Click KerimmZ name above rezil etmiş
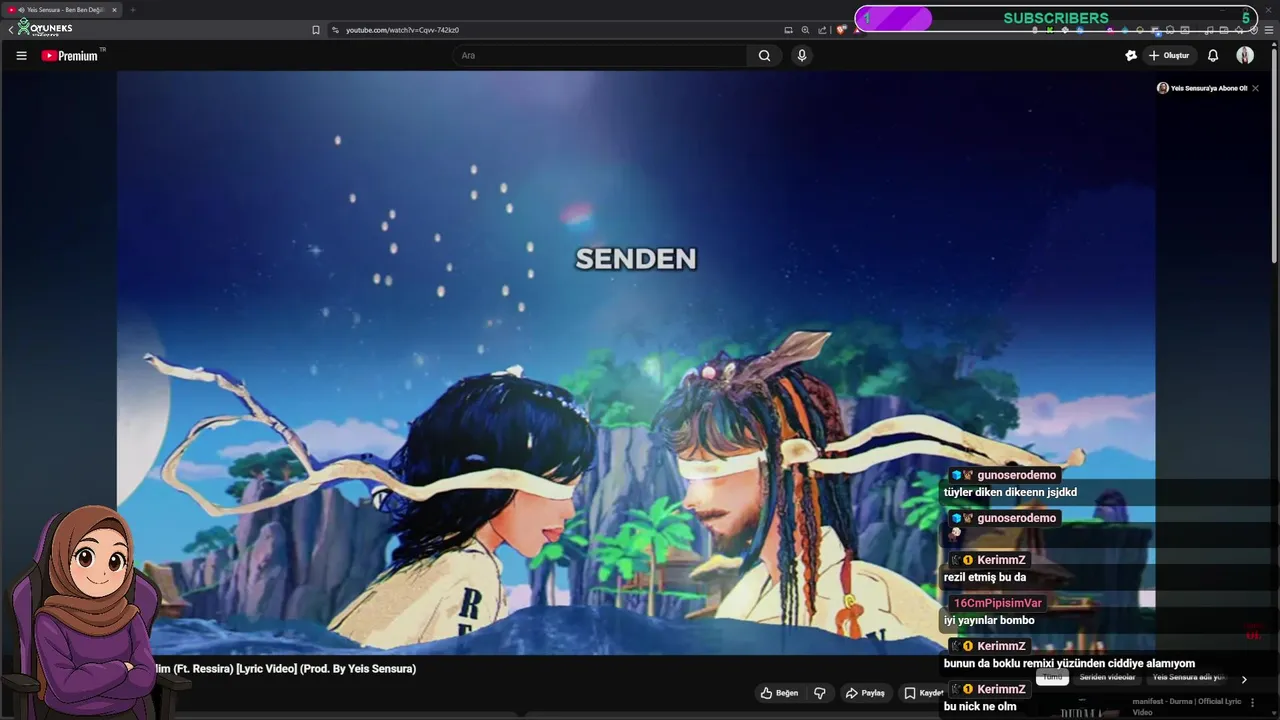Viewport: 1280px width, 720px height. coord(1001,560)
